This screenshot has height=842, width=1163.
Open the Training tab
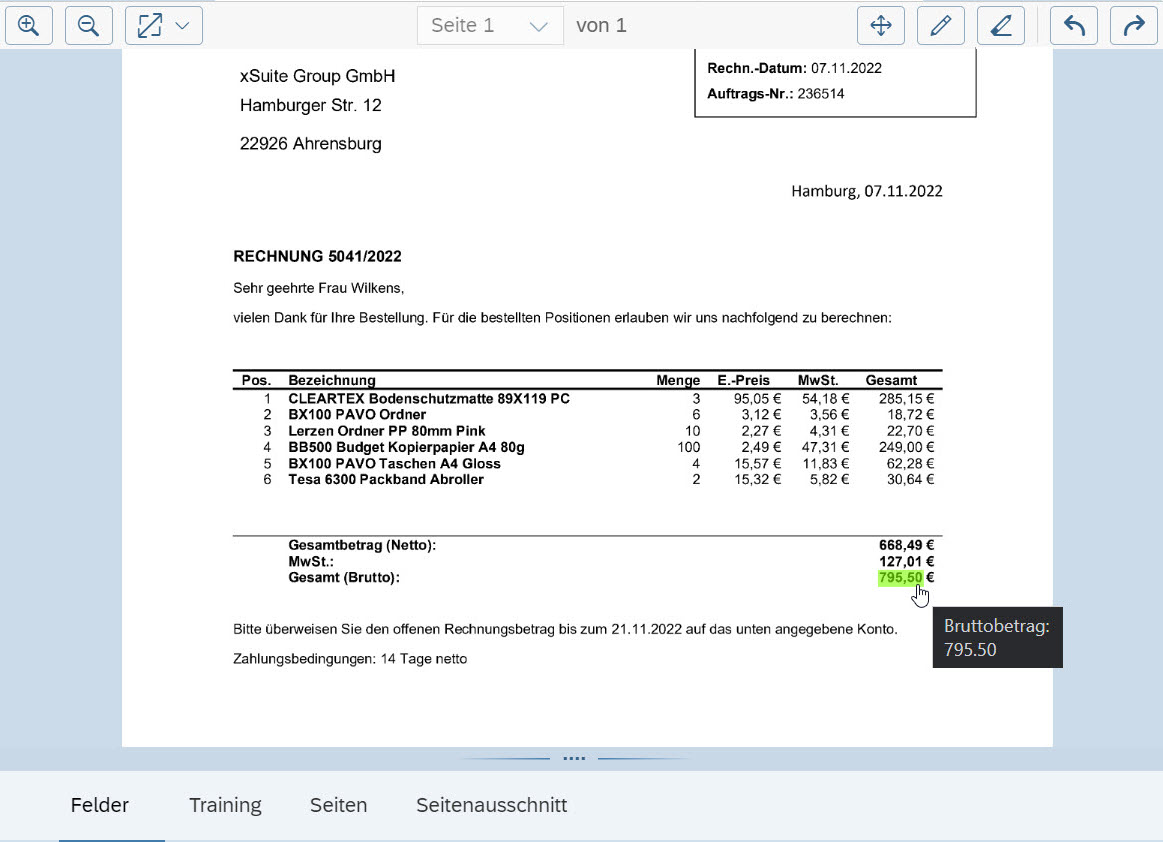click(x=225, y=805)
